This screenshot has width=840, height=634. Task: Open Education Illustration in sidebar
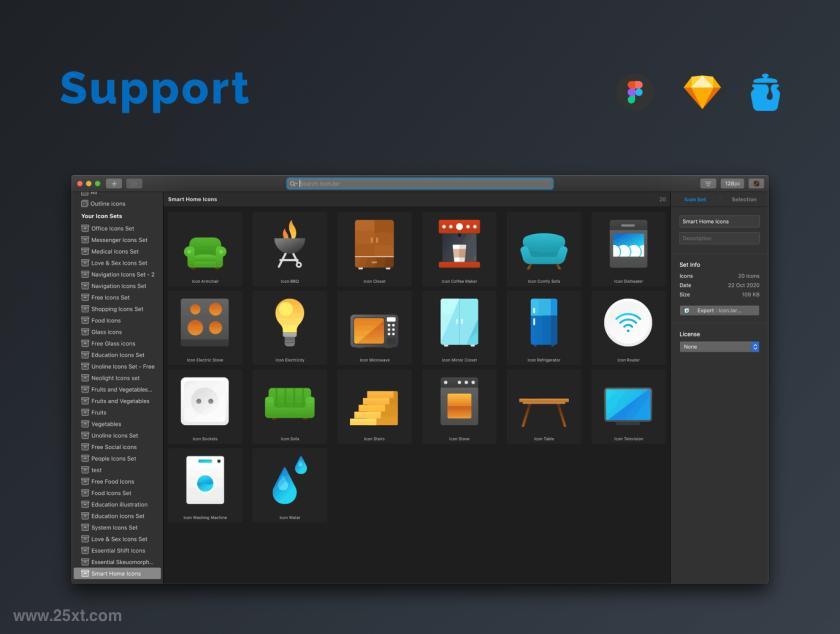(117, 505)
